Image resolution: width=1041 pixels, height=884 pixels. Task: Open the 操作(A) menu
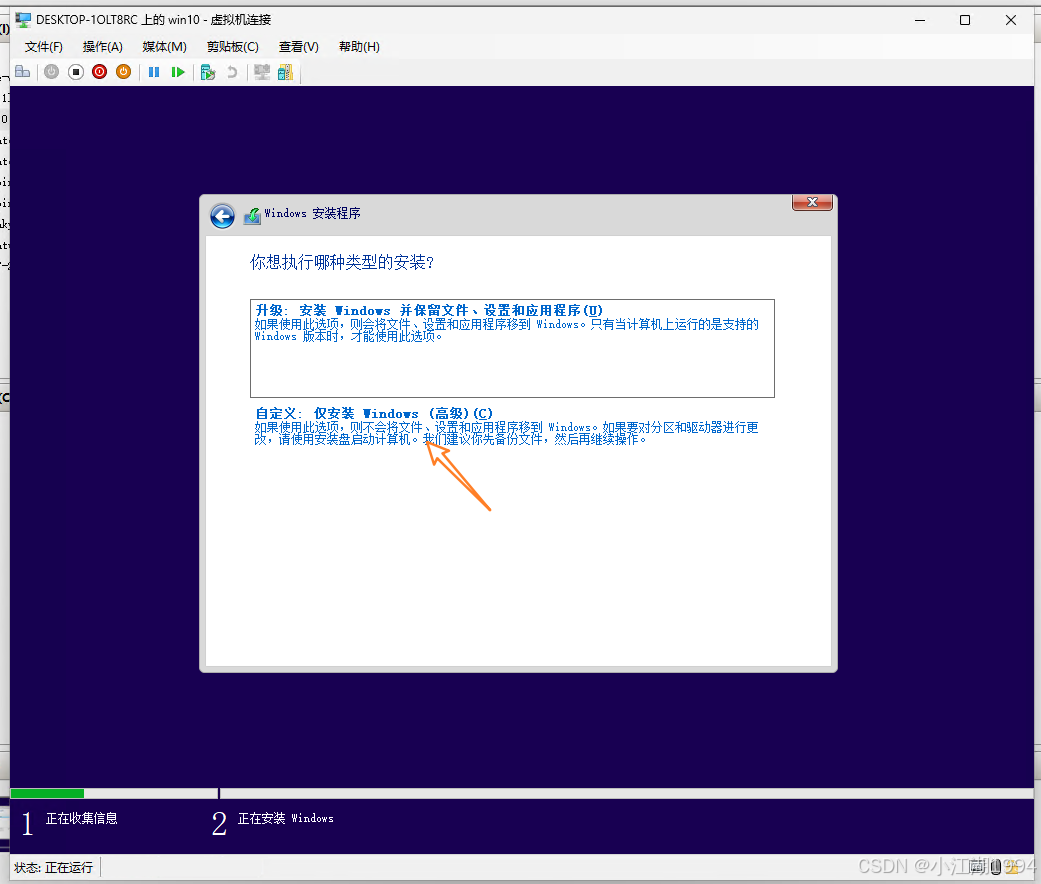tap(102, 46)
